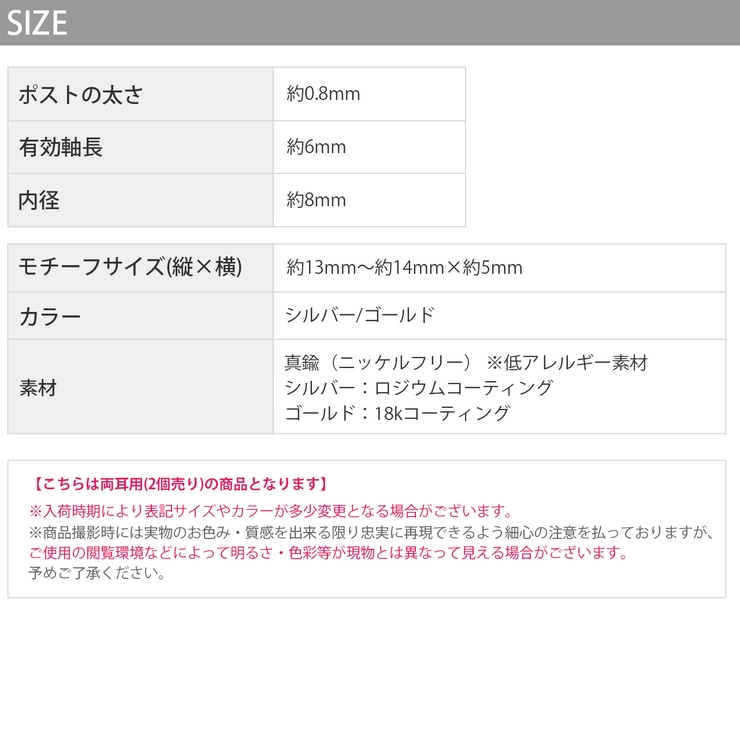
Task: Click the 約0.8mm value cell
Action: [370, 94]
